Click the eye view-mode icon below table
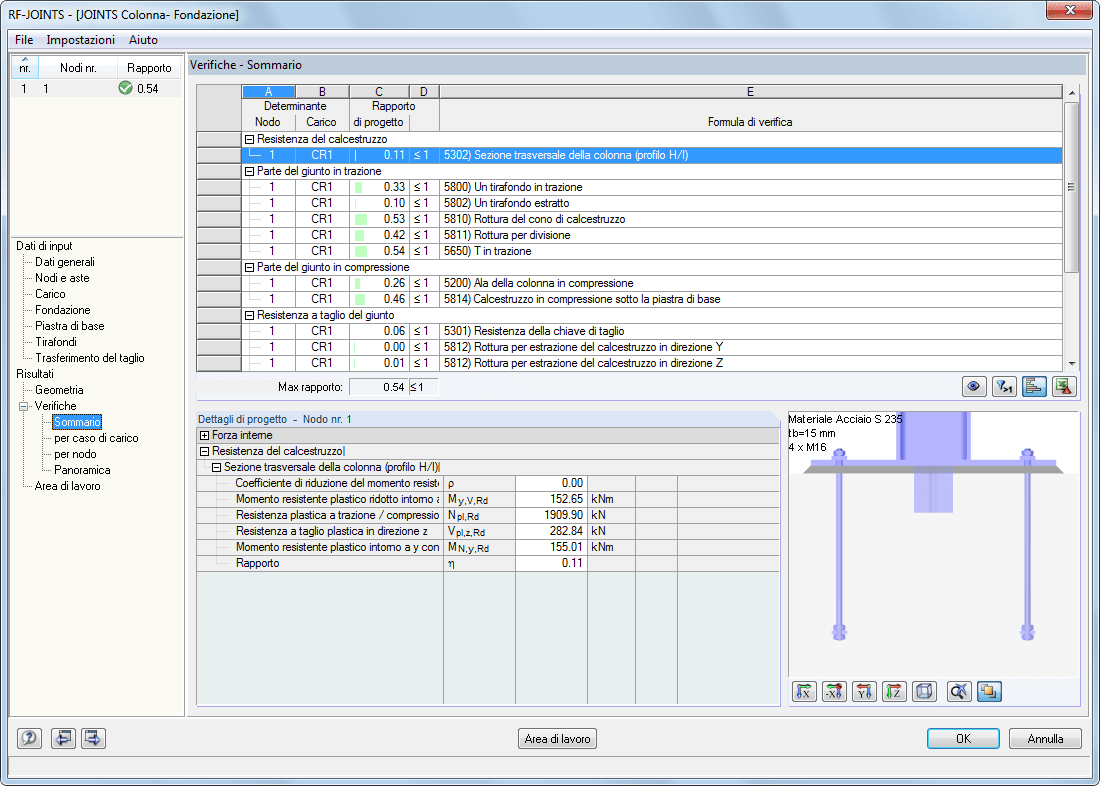This screenshot has width=1100, height=786. click(974, 387)
